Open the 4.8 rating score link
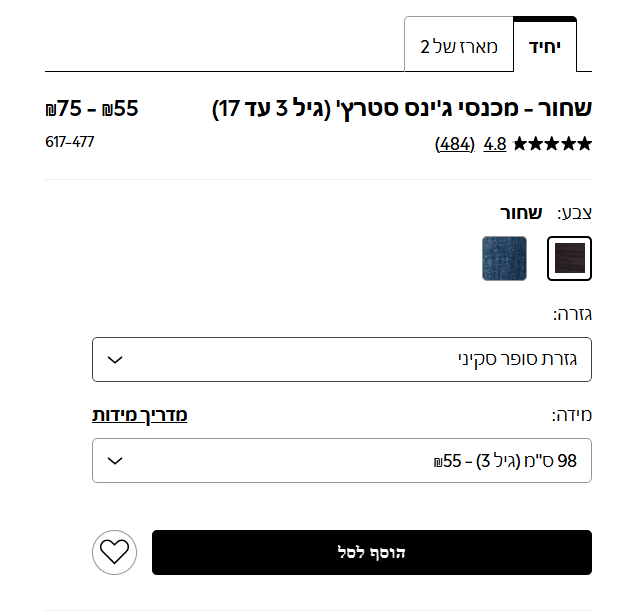The width and height of the screenshot is (644, 615). pyautogui.click(x=494, y=144)
